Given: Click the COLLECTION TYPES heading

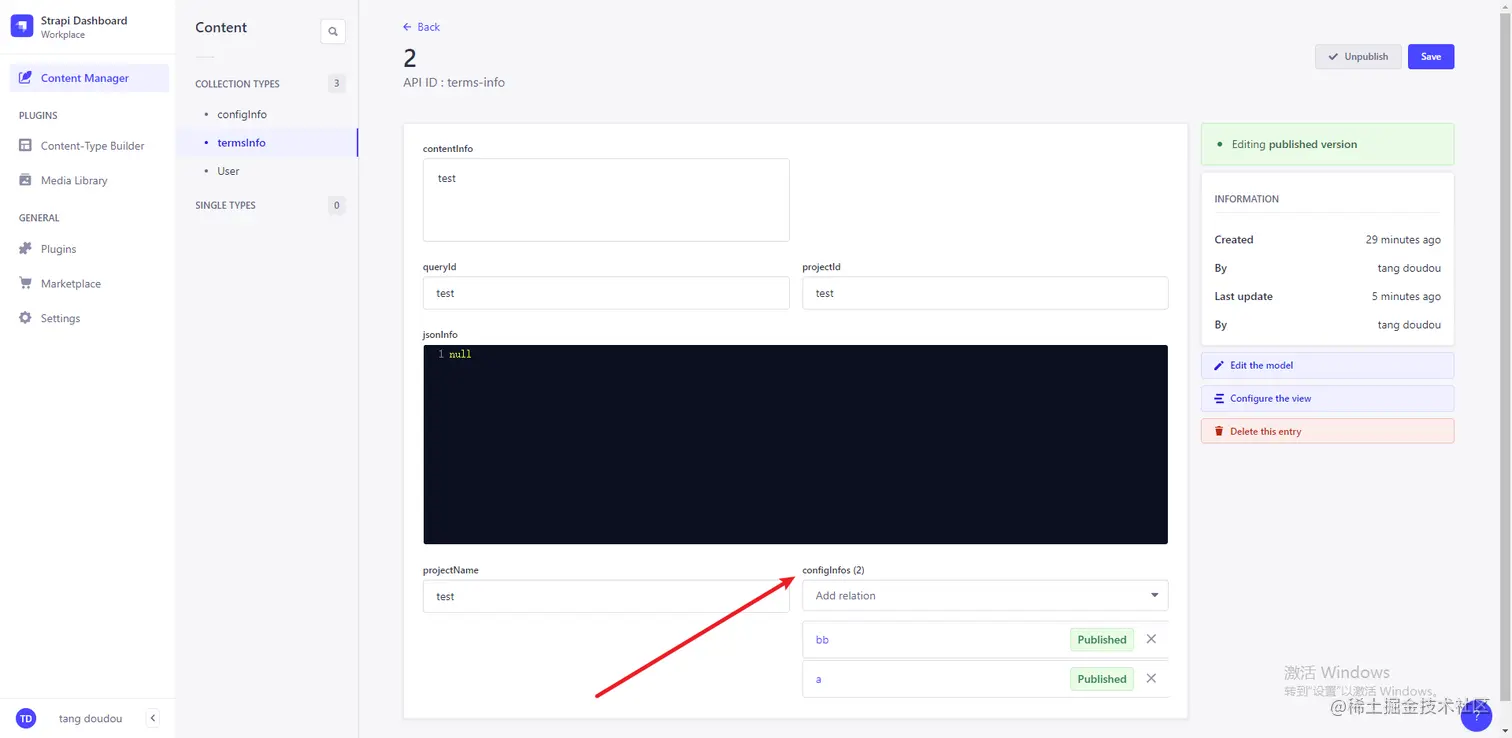Looking at the screenshot, I should tap(237, 84).
